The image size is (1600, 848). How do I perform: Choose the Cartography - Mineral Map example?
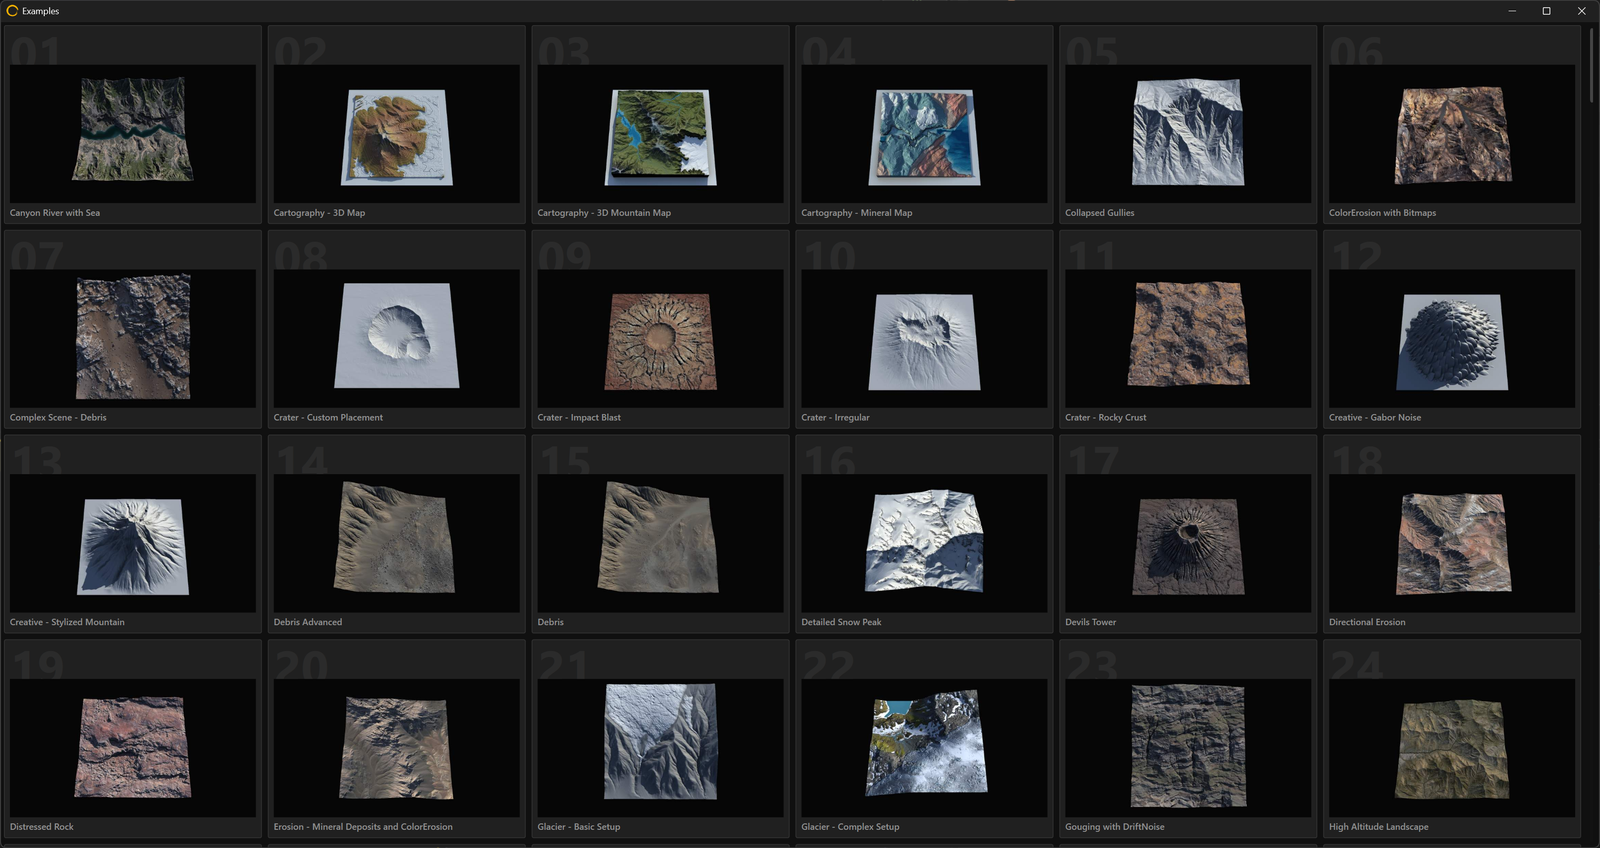[925, 124]
